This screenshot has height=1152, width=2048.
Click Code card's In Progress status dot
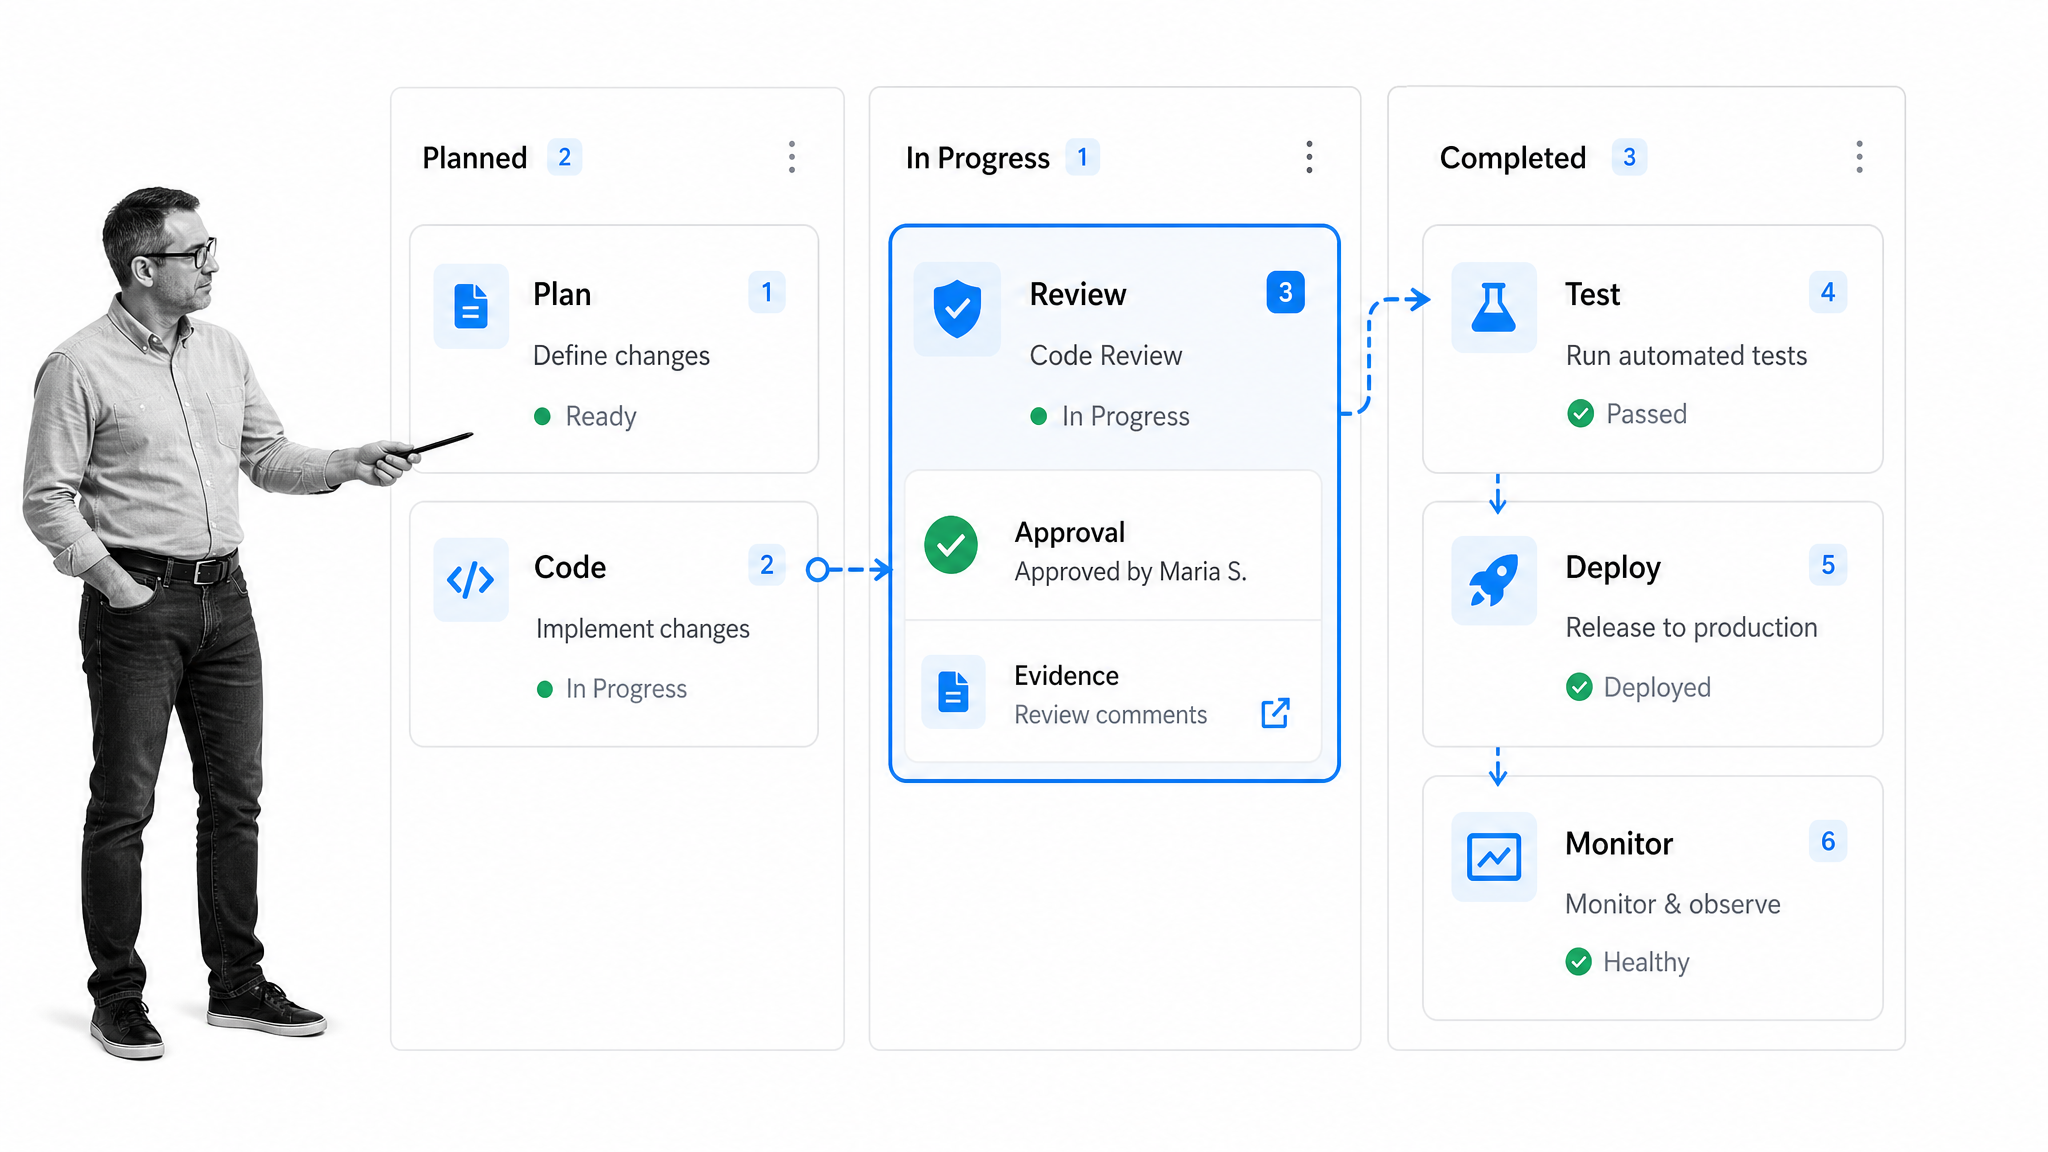[x=545, y=689]
